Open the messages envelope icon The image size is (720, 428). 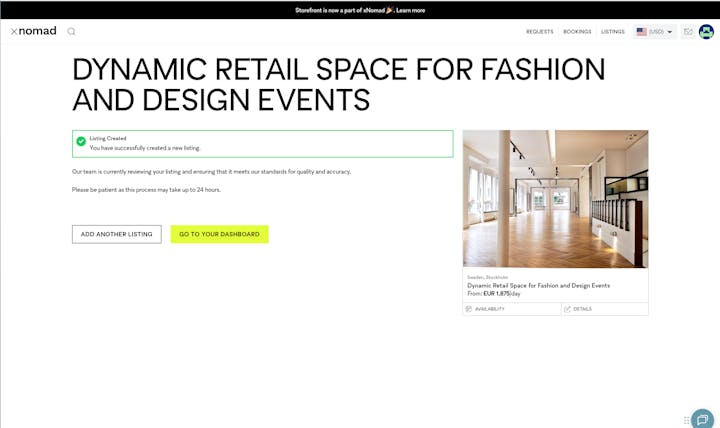tap(688, 32)
